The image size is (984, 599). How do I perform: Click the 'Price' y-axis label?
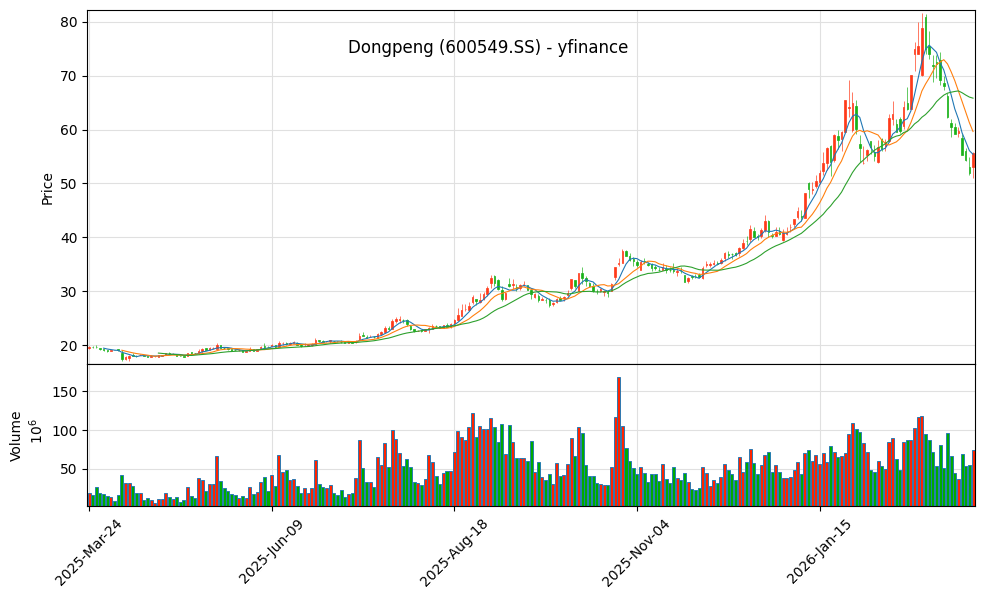click(47, 189)
